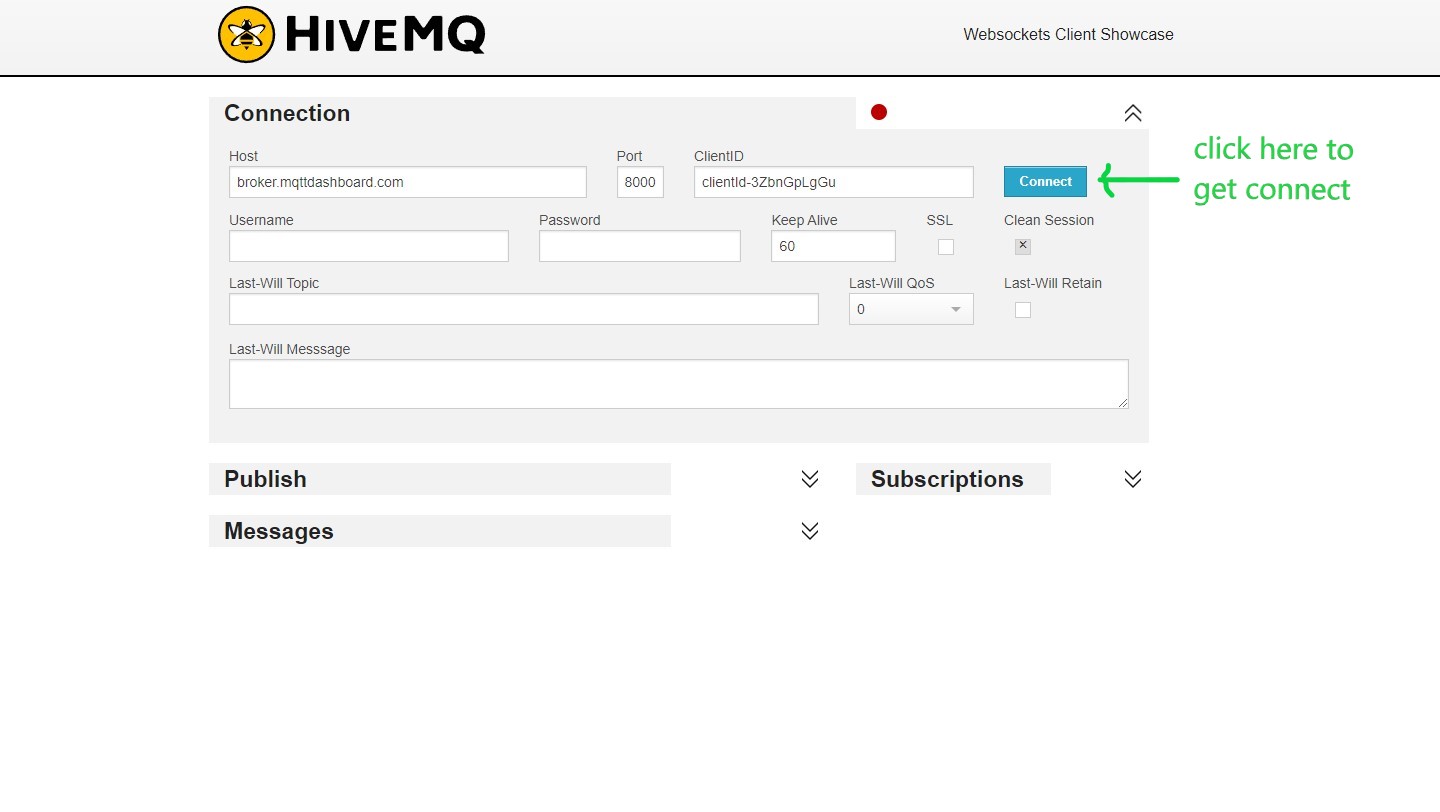Toggle the SSL checkbox

(946, 247)
